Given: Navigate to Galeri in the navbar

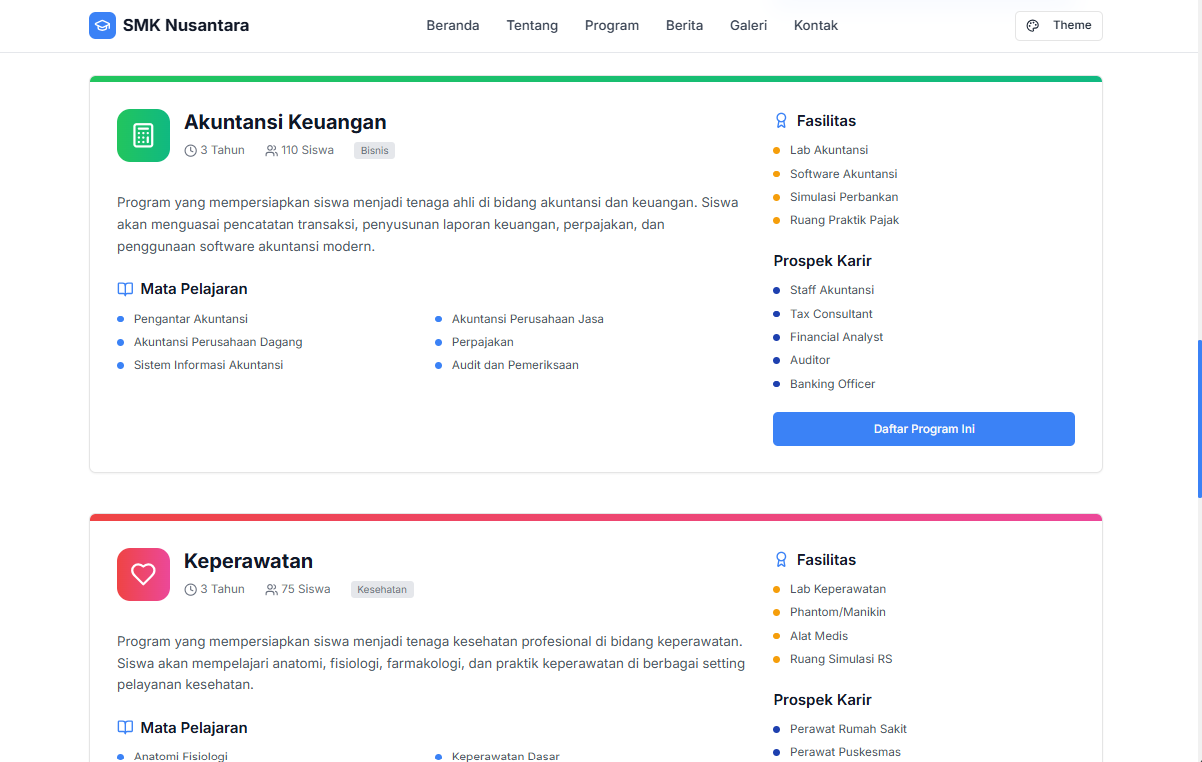Looking at the screenshot, I should pyautogui.click(x=748, y=26).
